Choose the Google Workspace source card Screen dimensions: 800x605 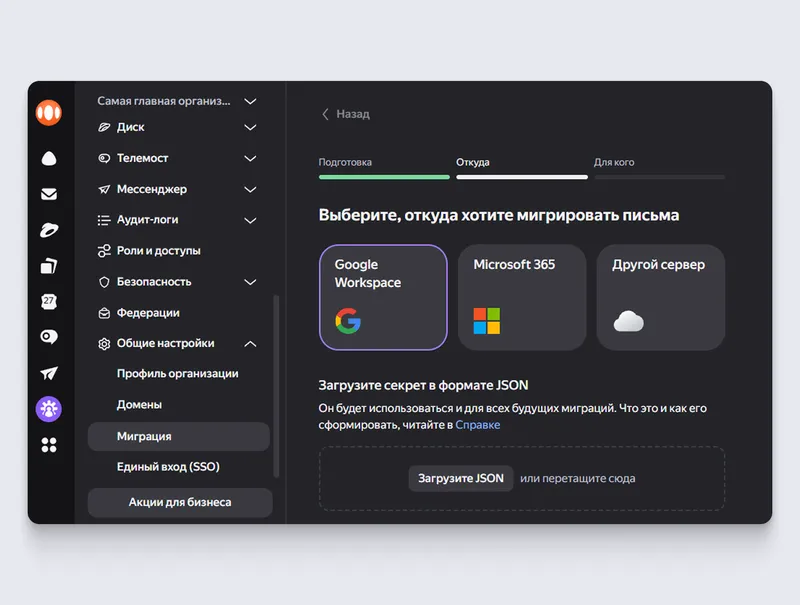[383, 297]
